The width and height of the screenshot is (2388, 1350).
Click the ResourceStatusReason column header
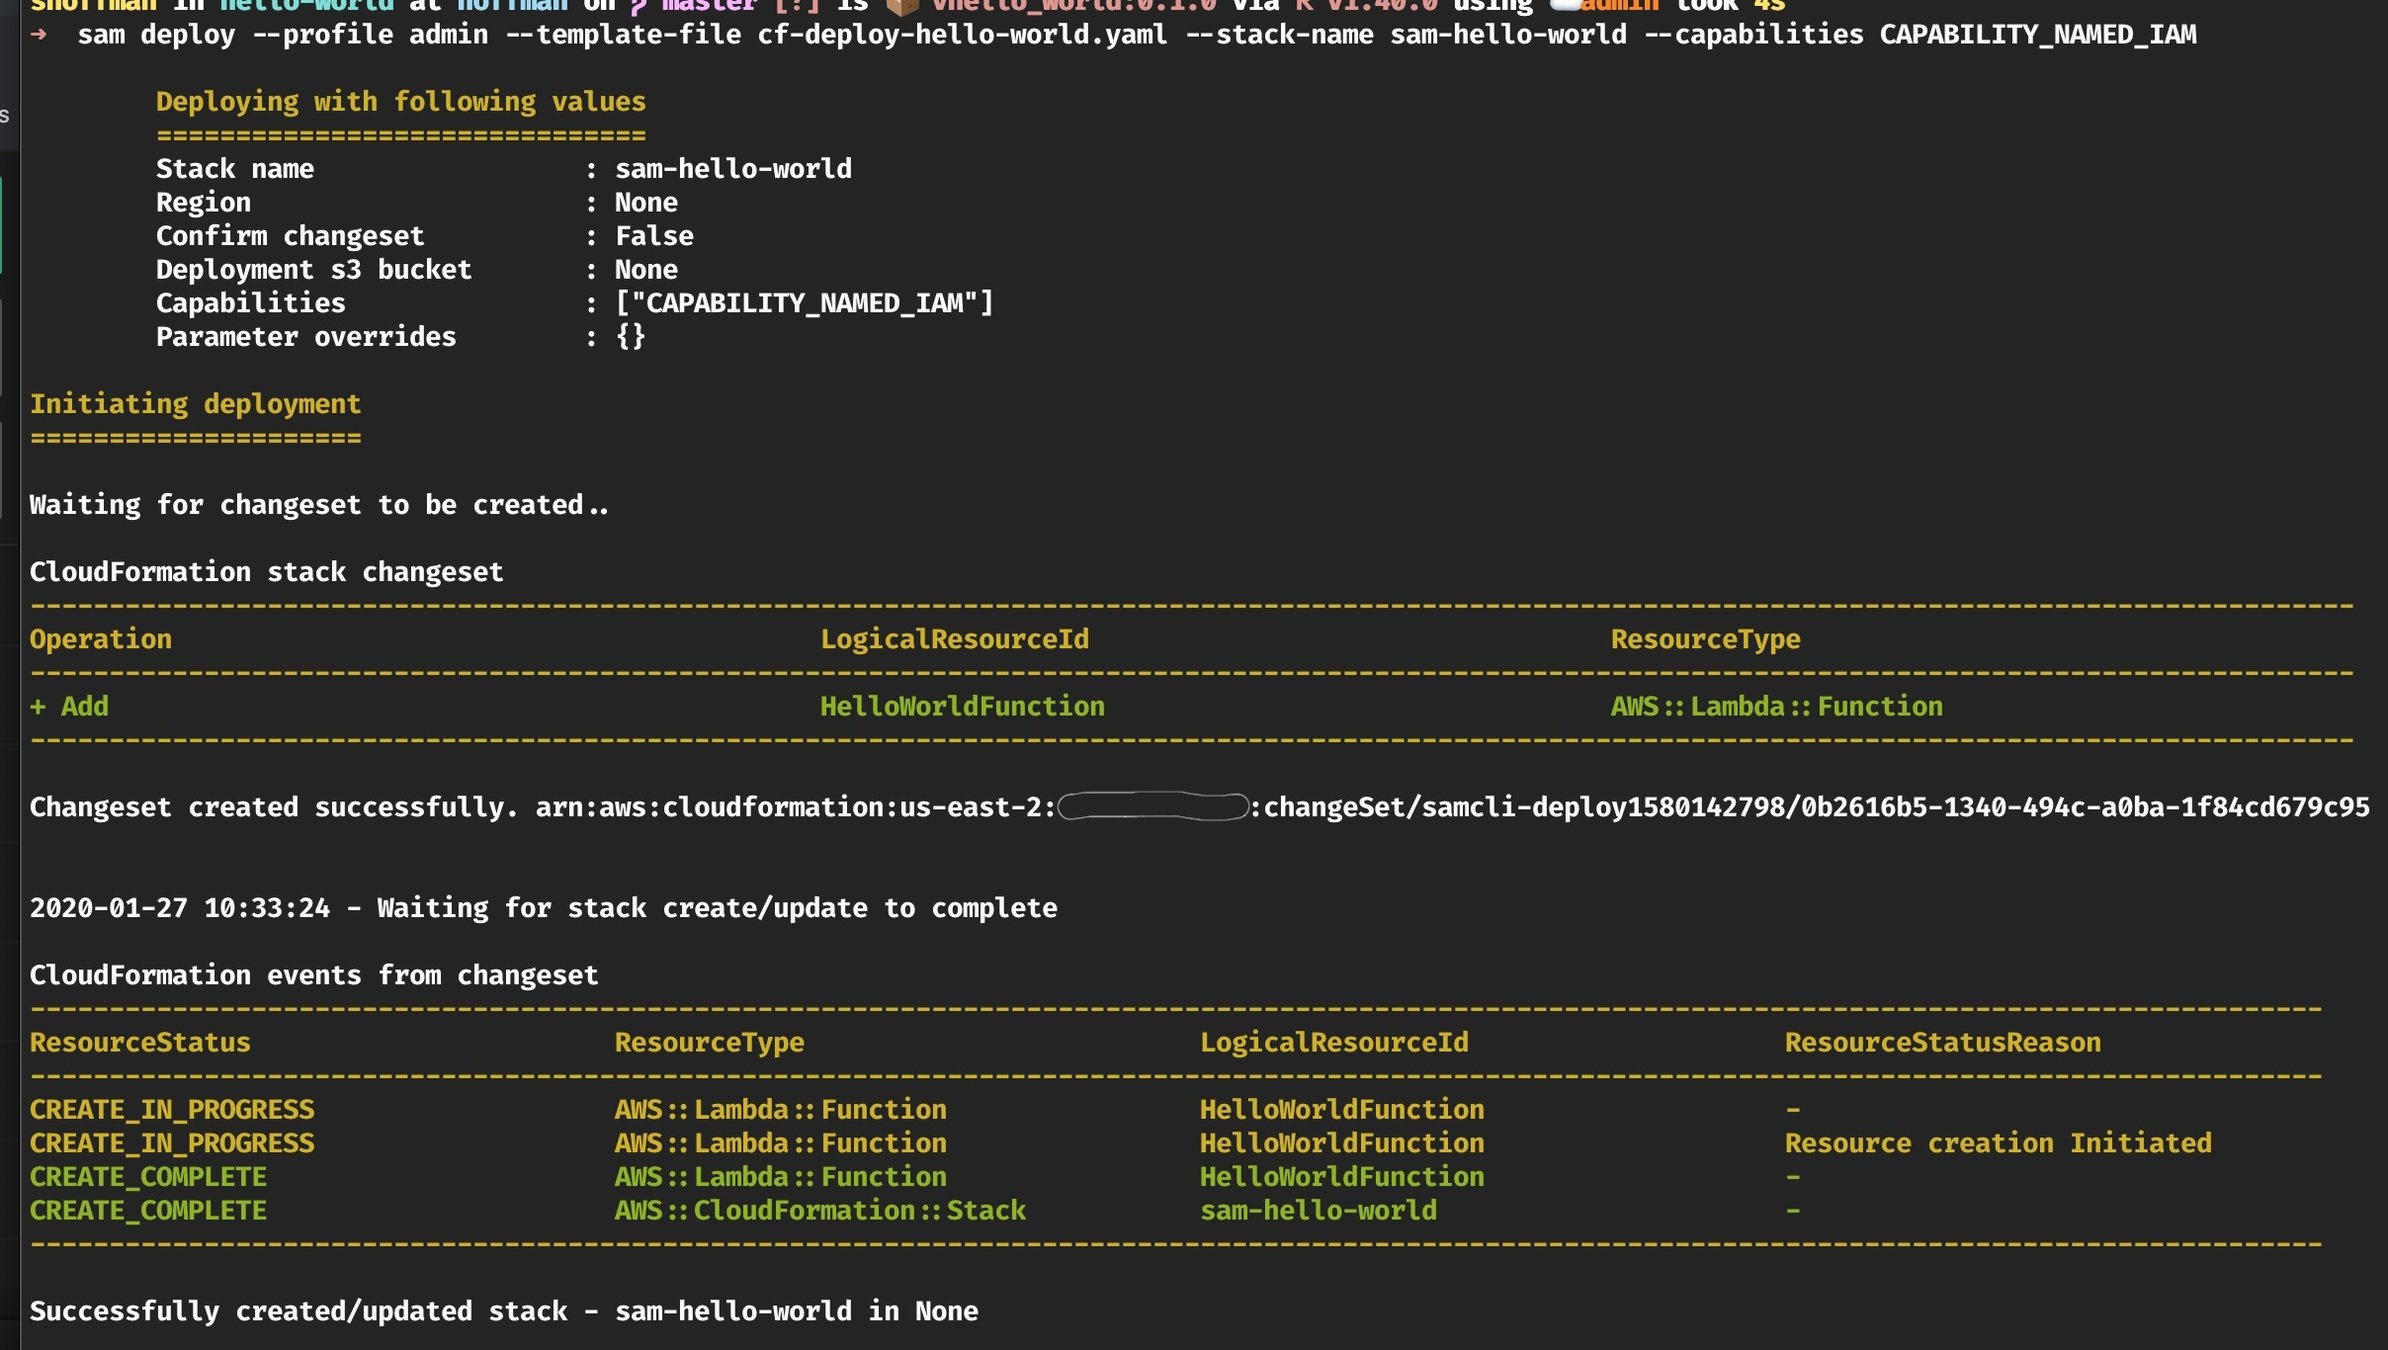click(x=1942, y=1042)
